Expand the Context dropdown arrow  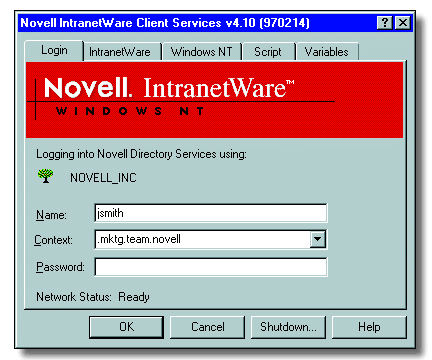(318, 239)
